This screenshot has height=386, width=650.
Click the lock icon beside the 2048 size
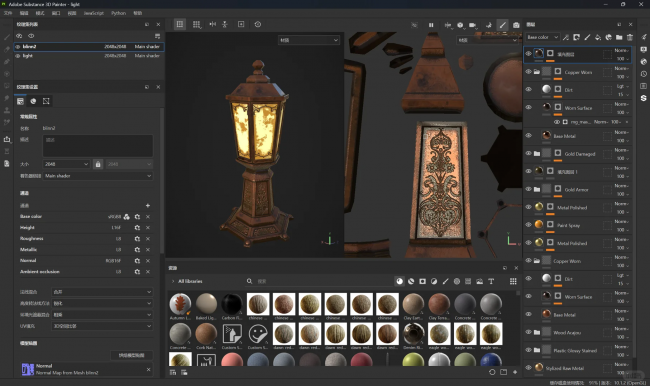pos(98,164)
